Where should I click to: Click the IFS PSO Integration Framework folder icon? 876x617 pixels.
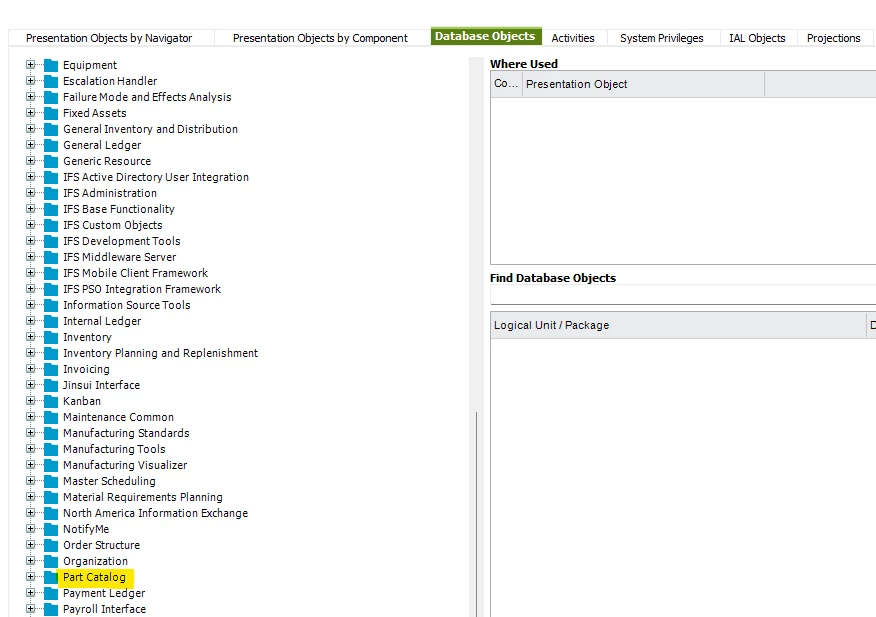(51, 289)
